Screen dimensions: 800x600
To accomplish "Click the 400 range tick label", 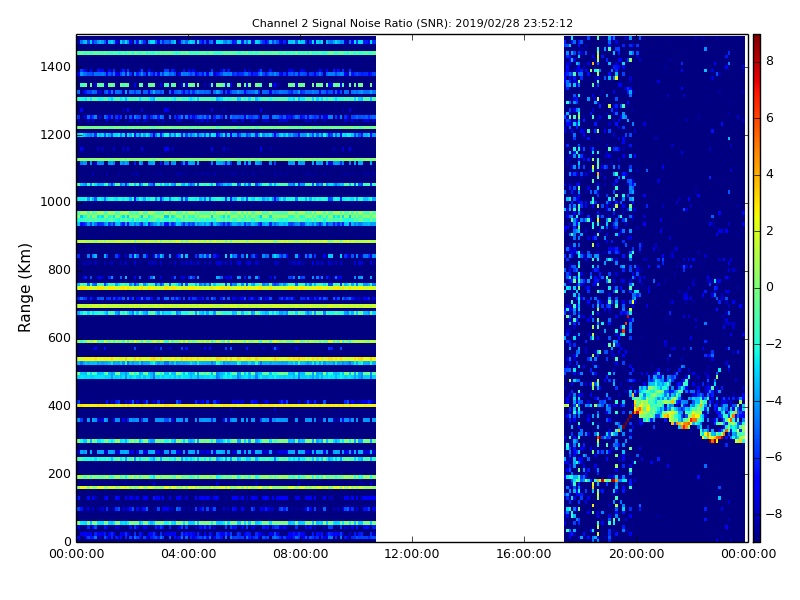I will pos(60,406).
